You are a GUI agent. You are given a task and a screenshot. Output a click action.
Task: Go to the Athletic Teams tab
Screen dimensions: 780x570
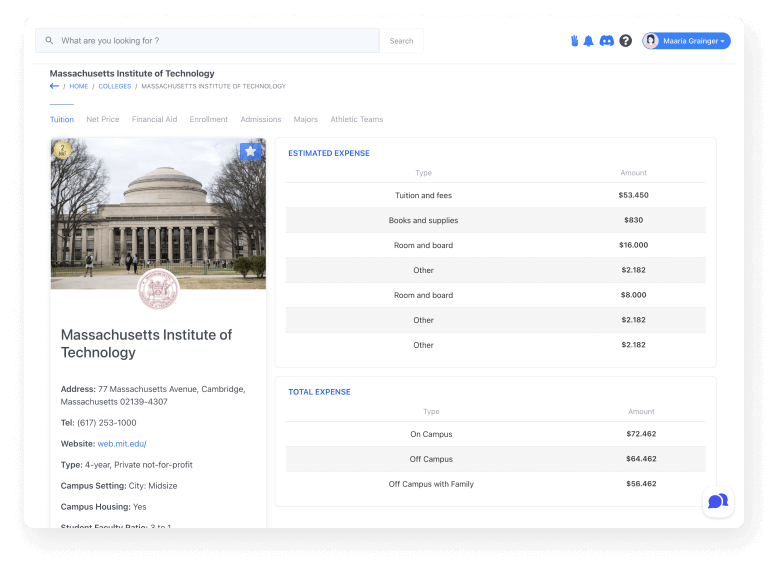(357, 120)
